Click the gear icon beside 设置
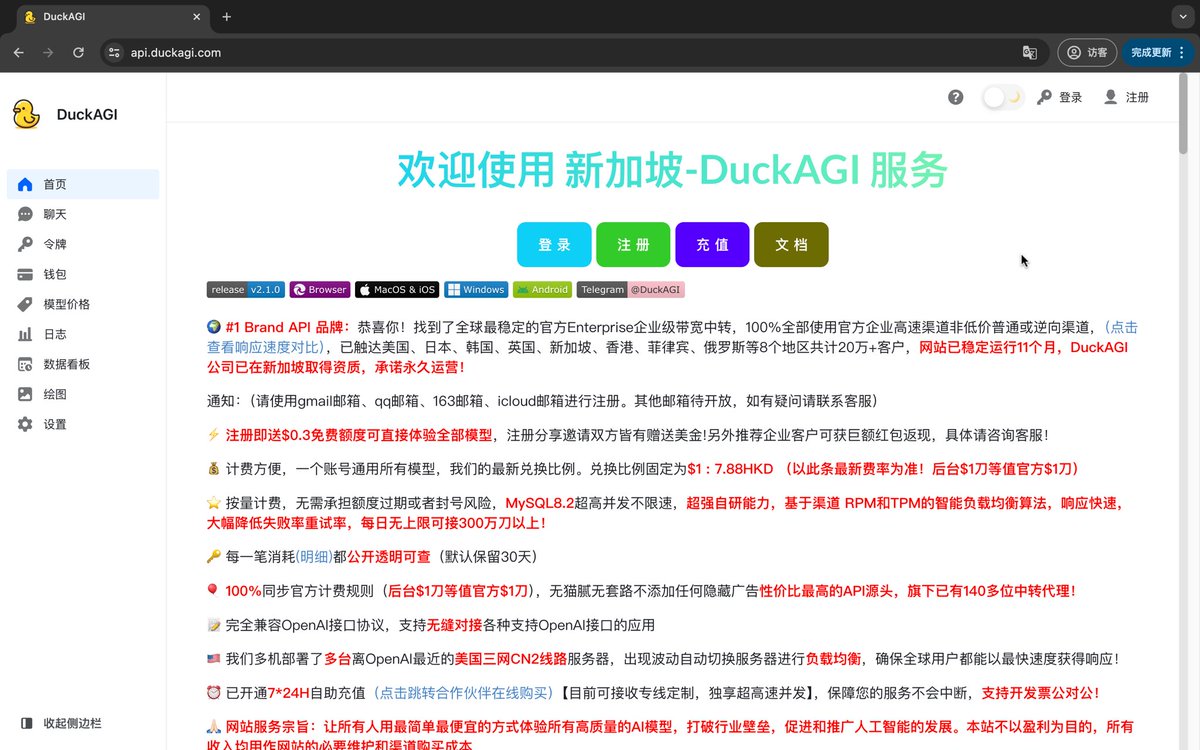Image resolution: width=1200 pixels, height=750 pixels. (x=25, y=424)
